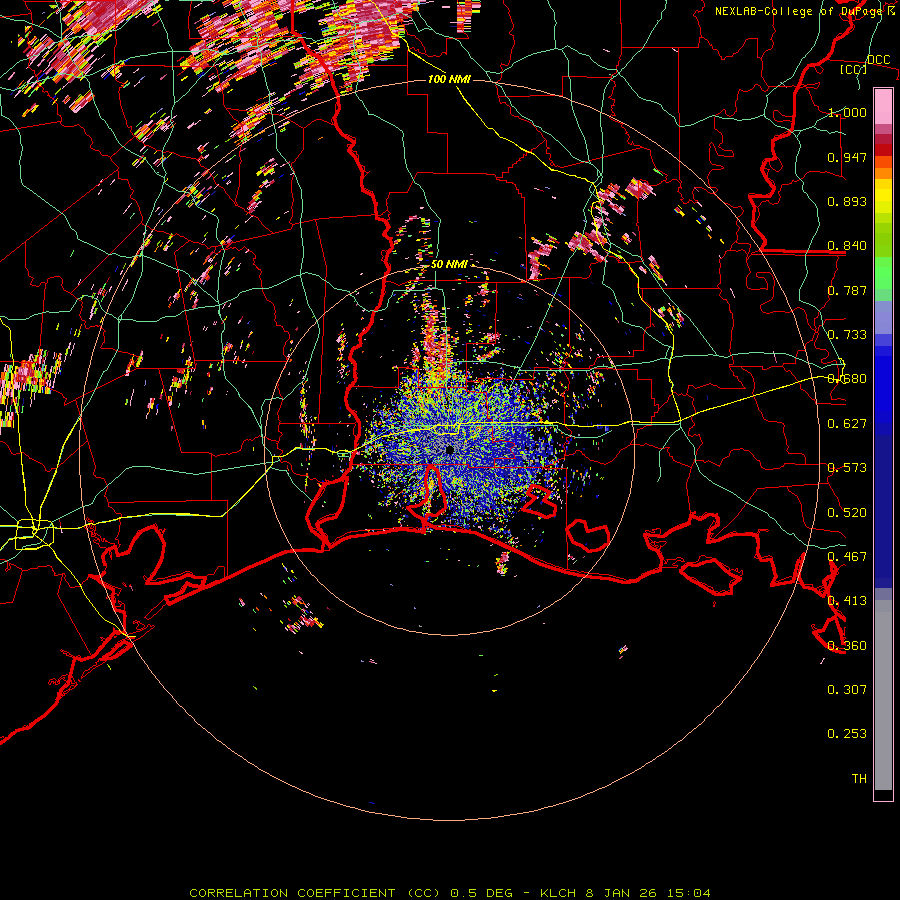The height and width of the screenshot is (900, 900).
Task: Click the 1.000 value on the color scale
Action: [x=847, y=112]
